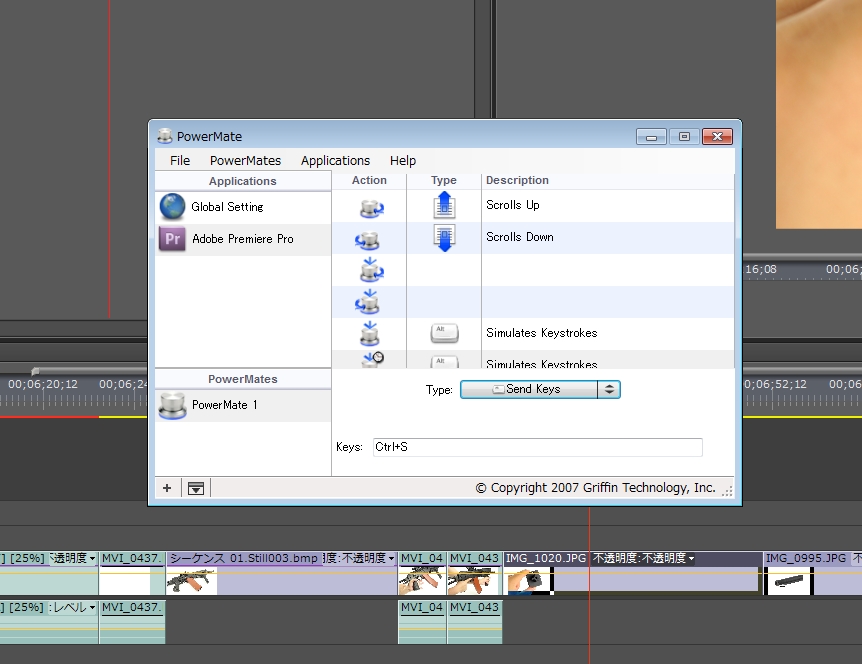Maximize the PowerMate window

click(684, 136)
